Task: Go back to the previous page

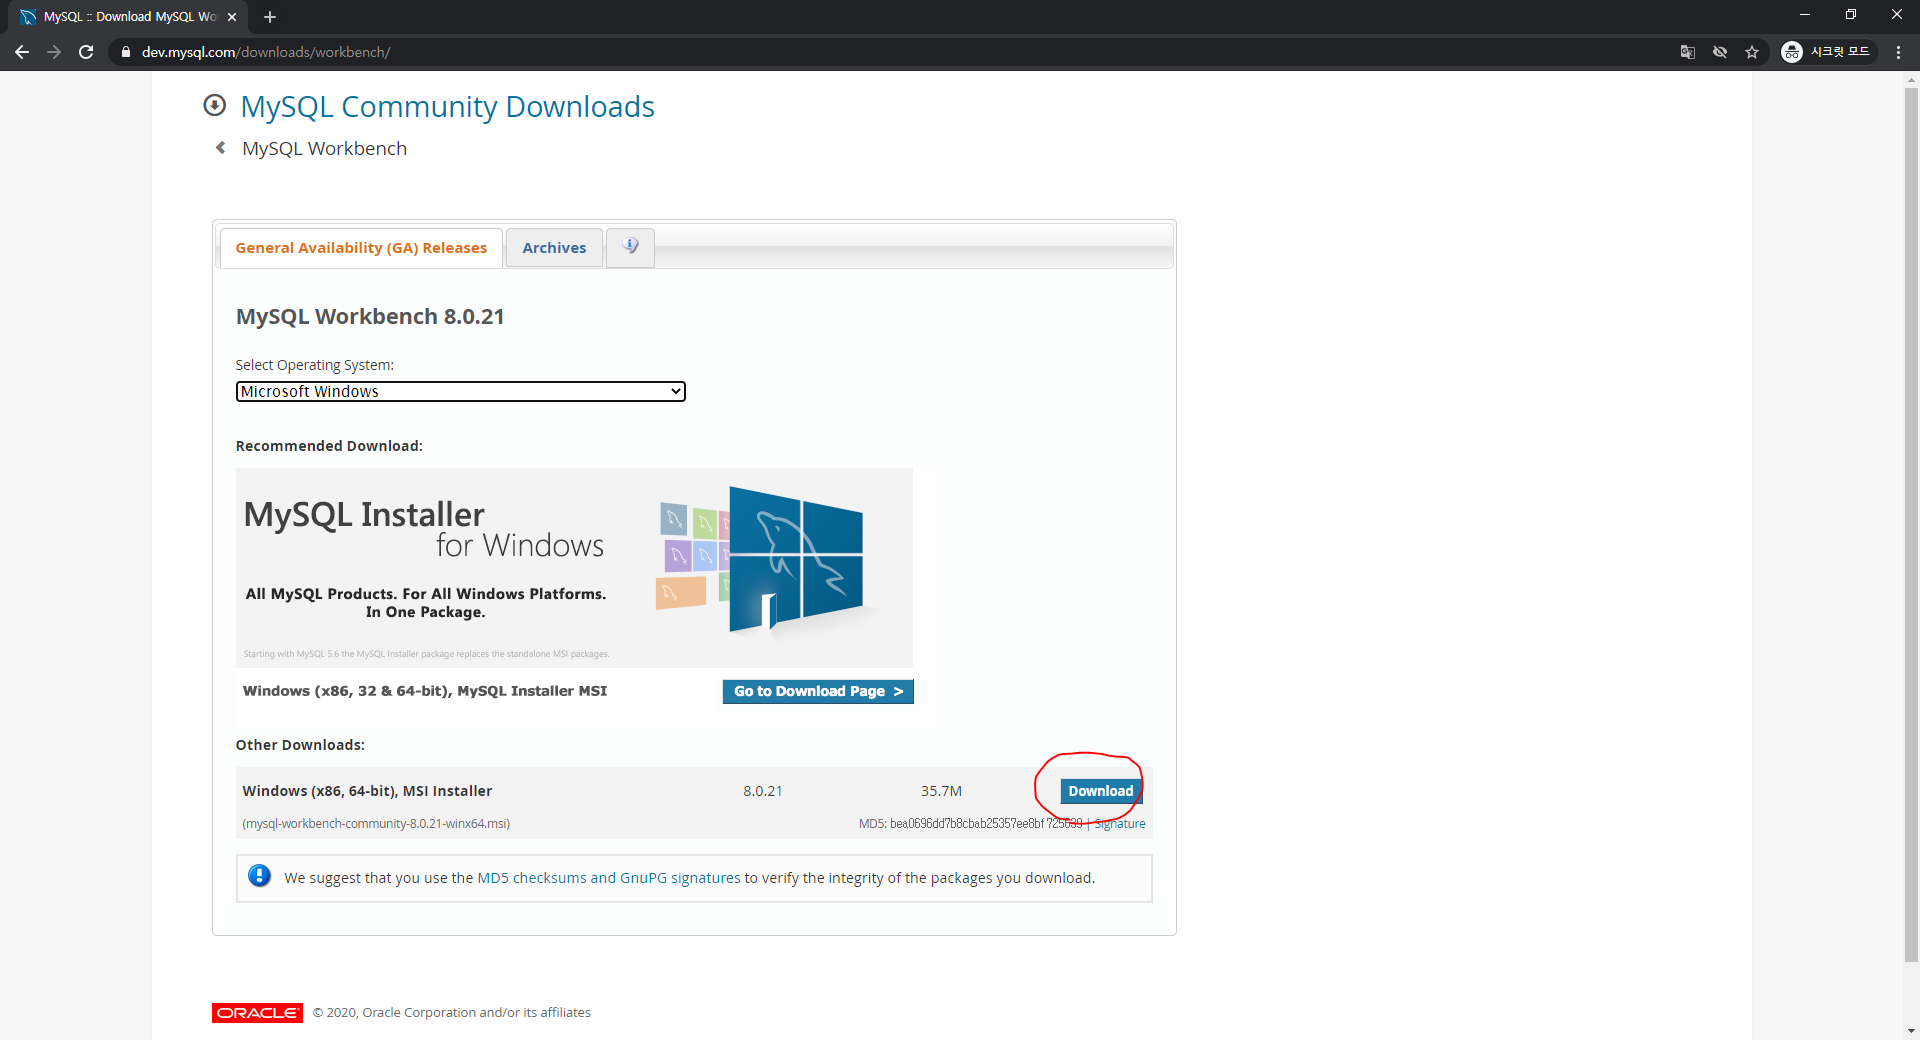Action: [x=22, y=52]
